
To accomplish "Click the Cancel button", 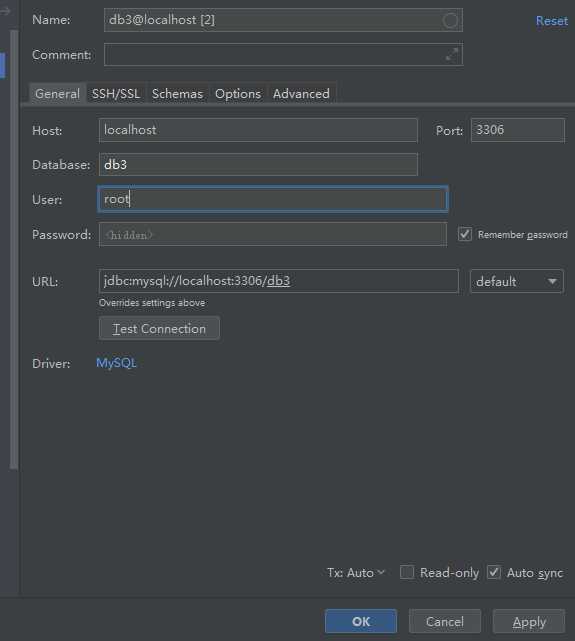I will (x=445, y=621).
